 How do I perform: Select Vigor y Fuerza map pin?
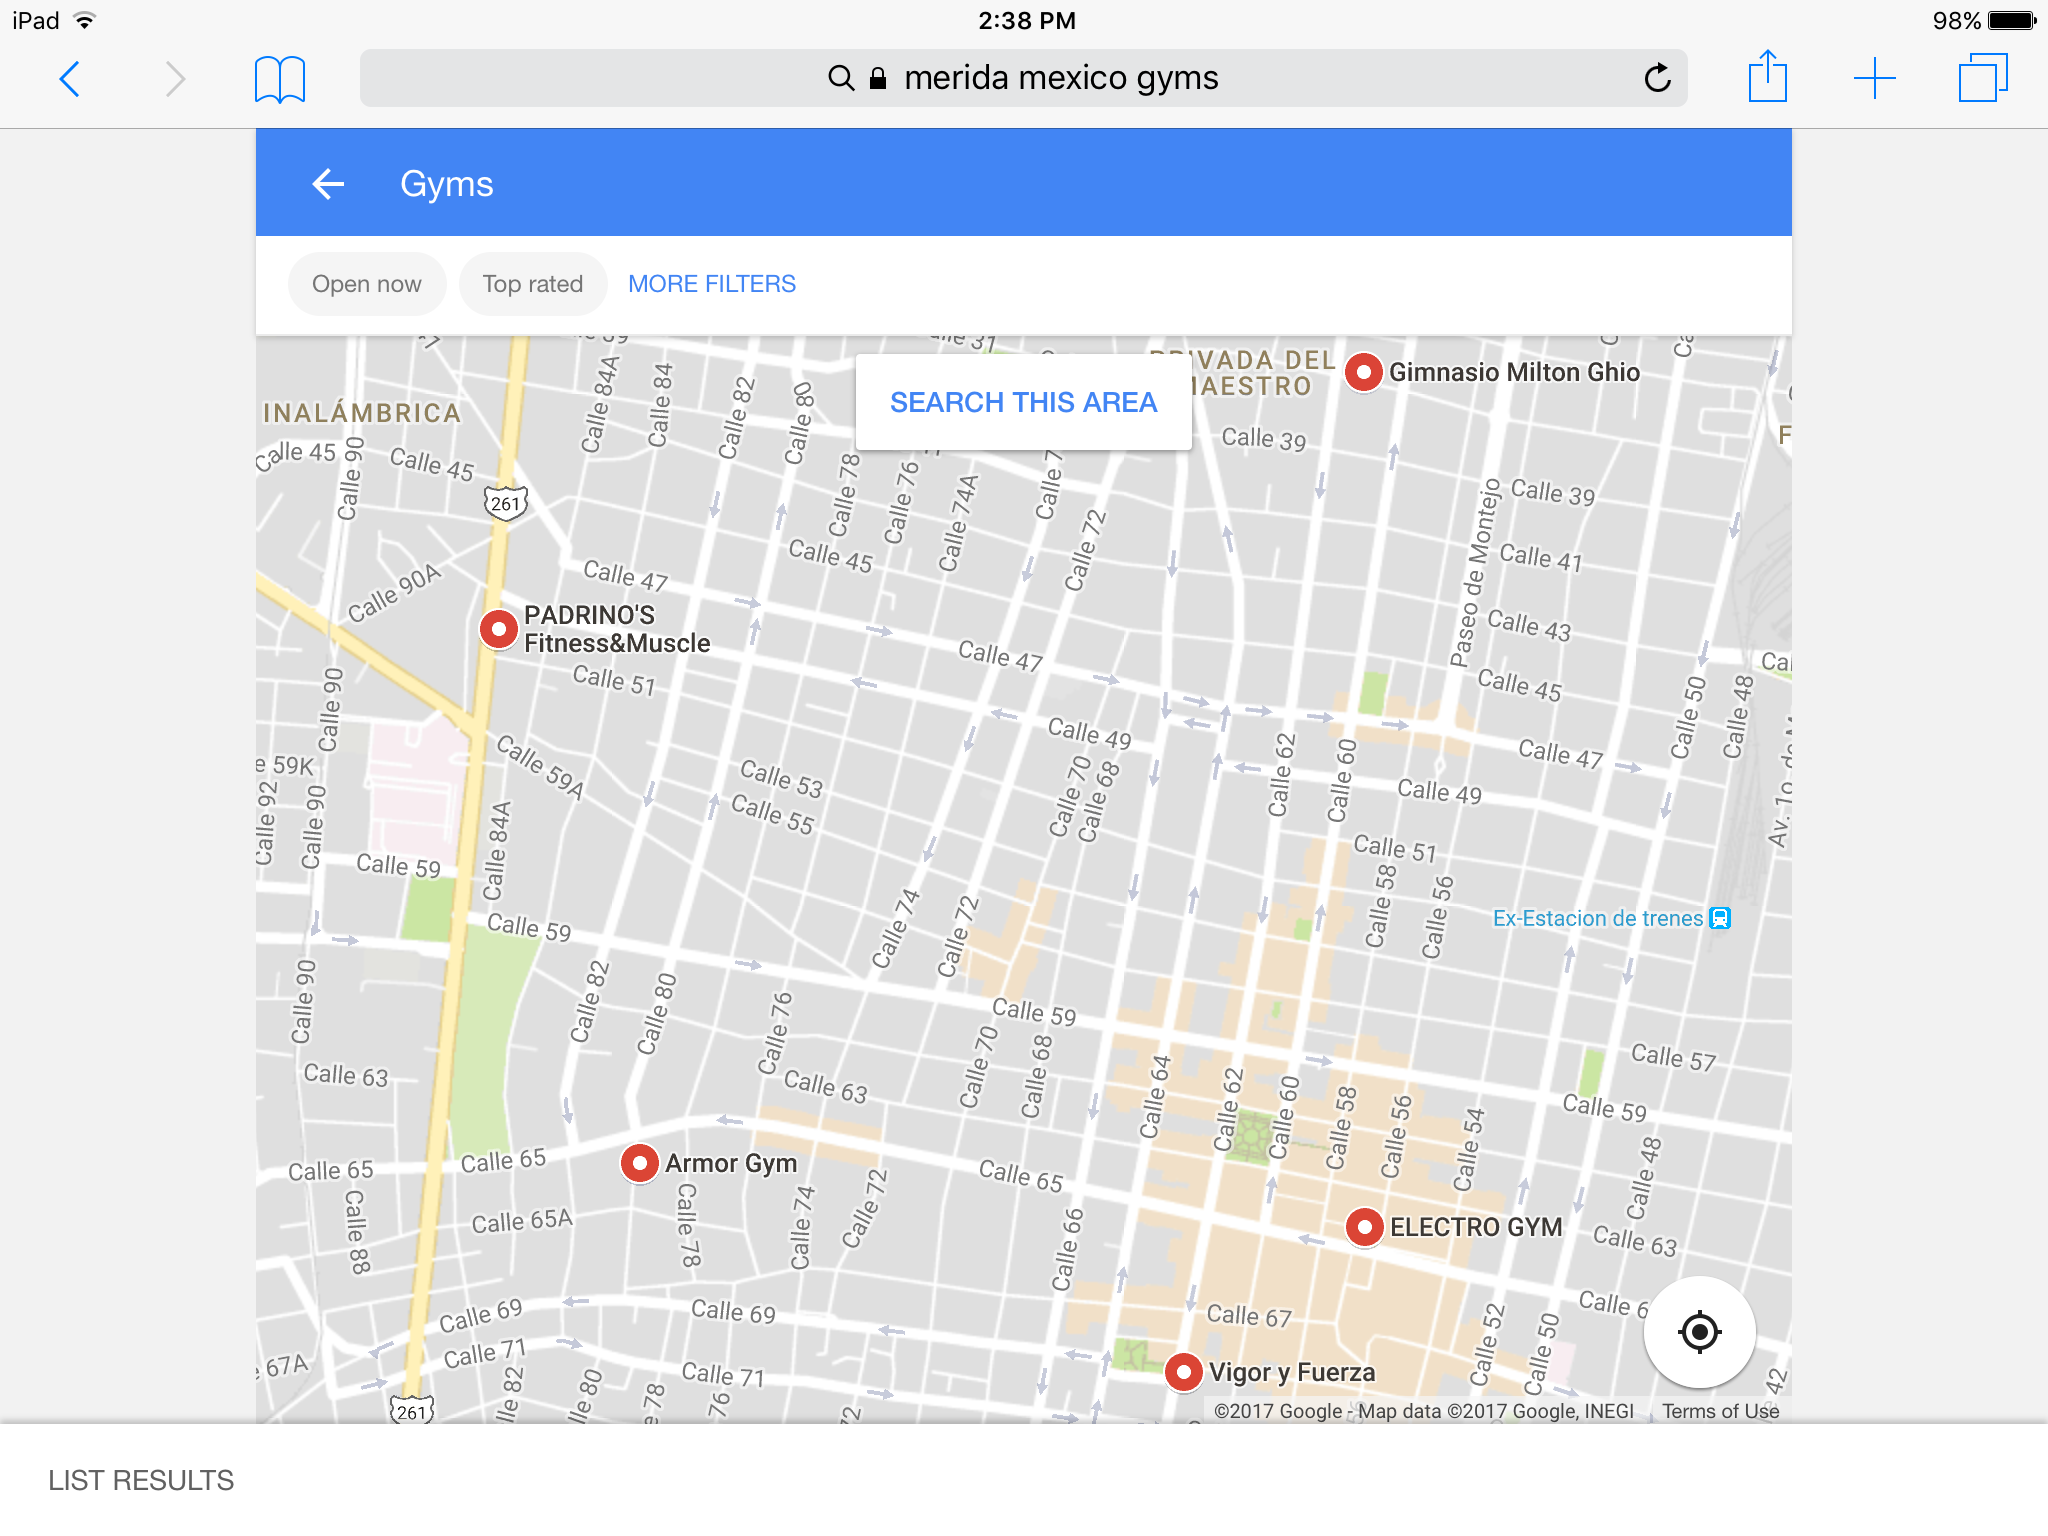[x=1183, y=1372]
